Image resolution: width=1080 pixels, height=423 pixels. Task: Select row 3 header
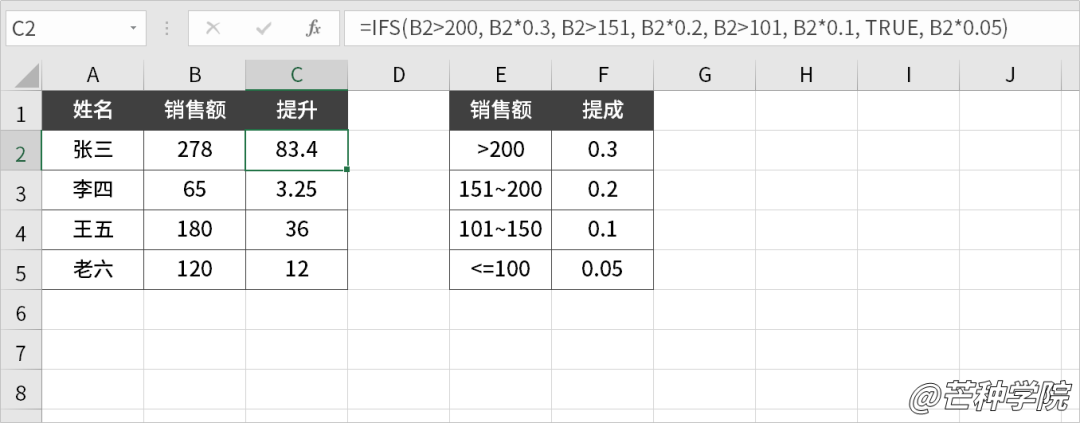(20, 190)
